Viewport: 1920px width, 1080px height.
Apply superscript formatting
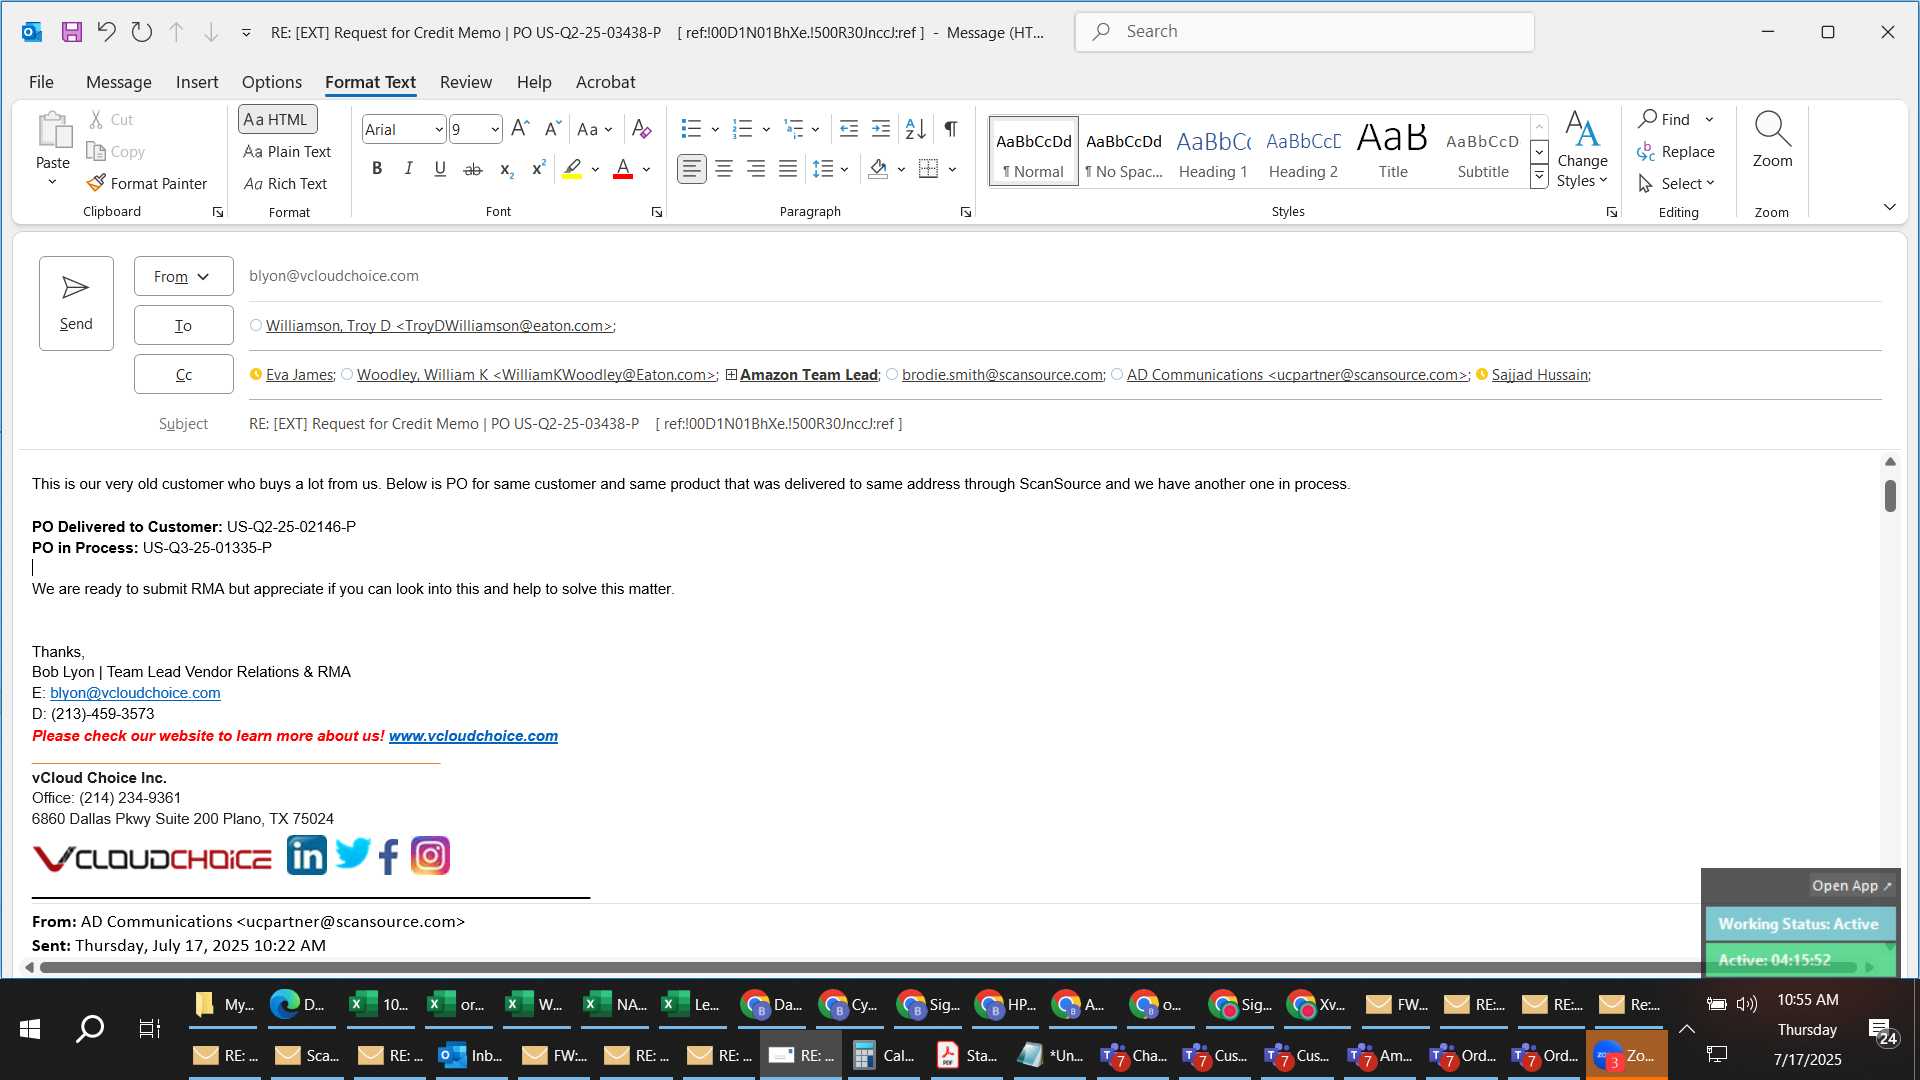click(538, 169)
